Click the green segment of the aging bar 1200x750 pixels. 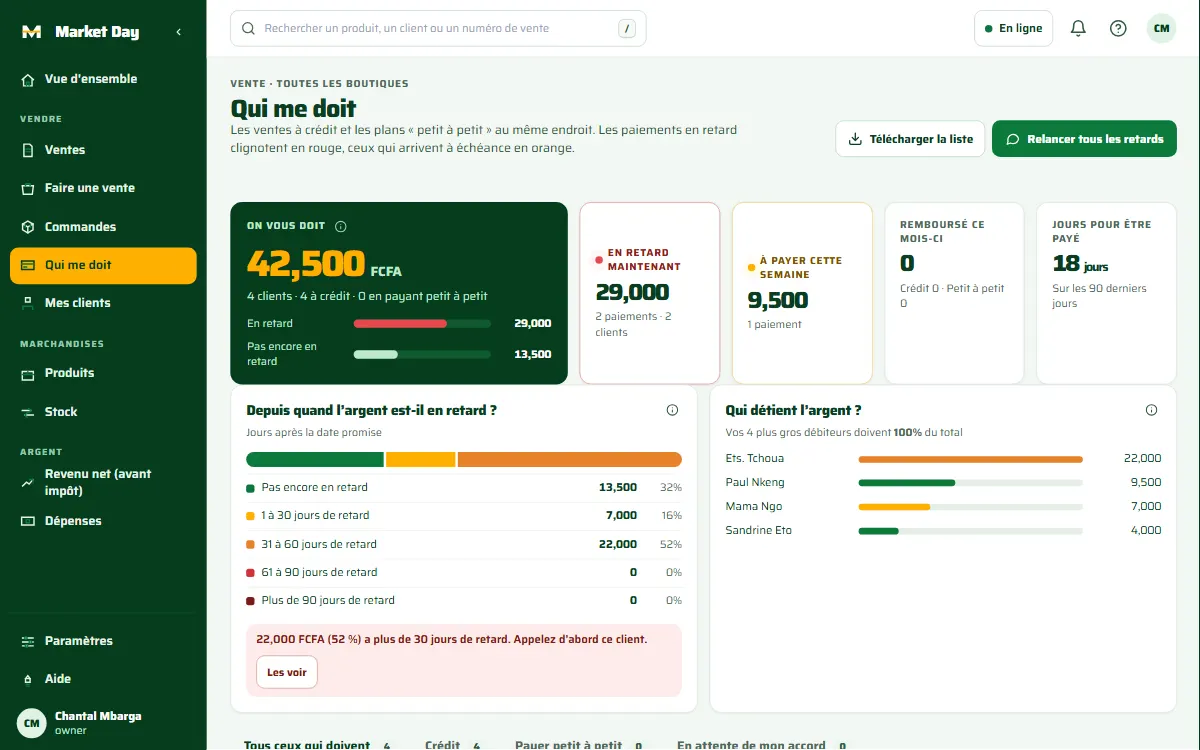315,460
